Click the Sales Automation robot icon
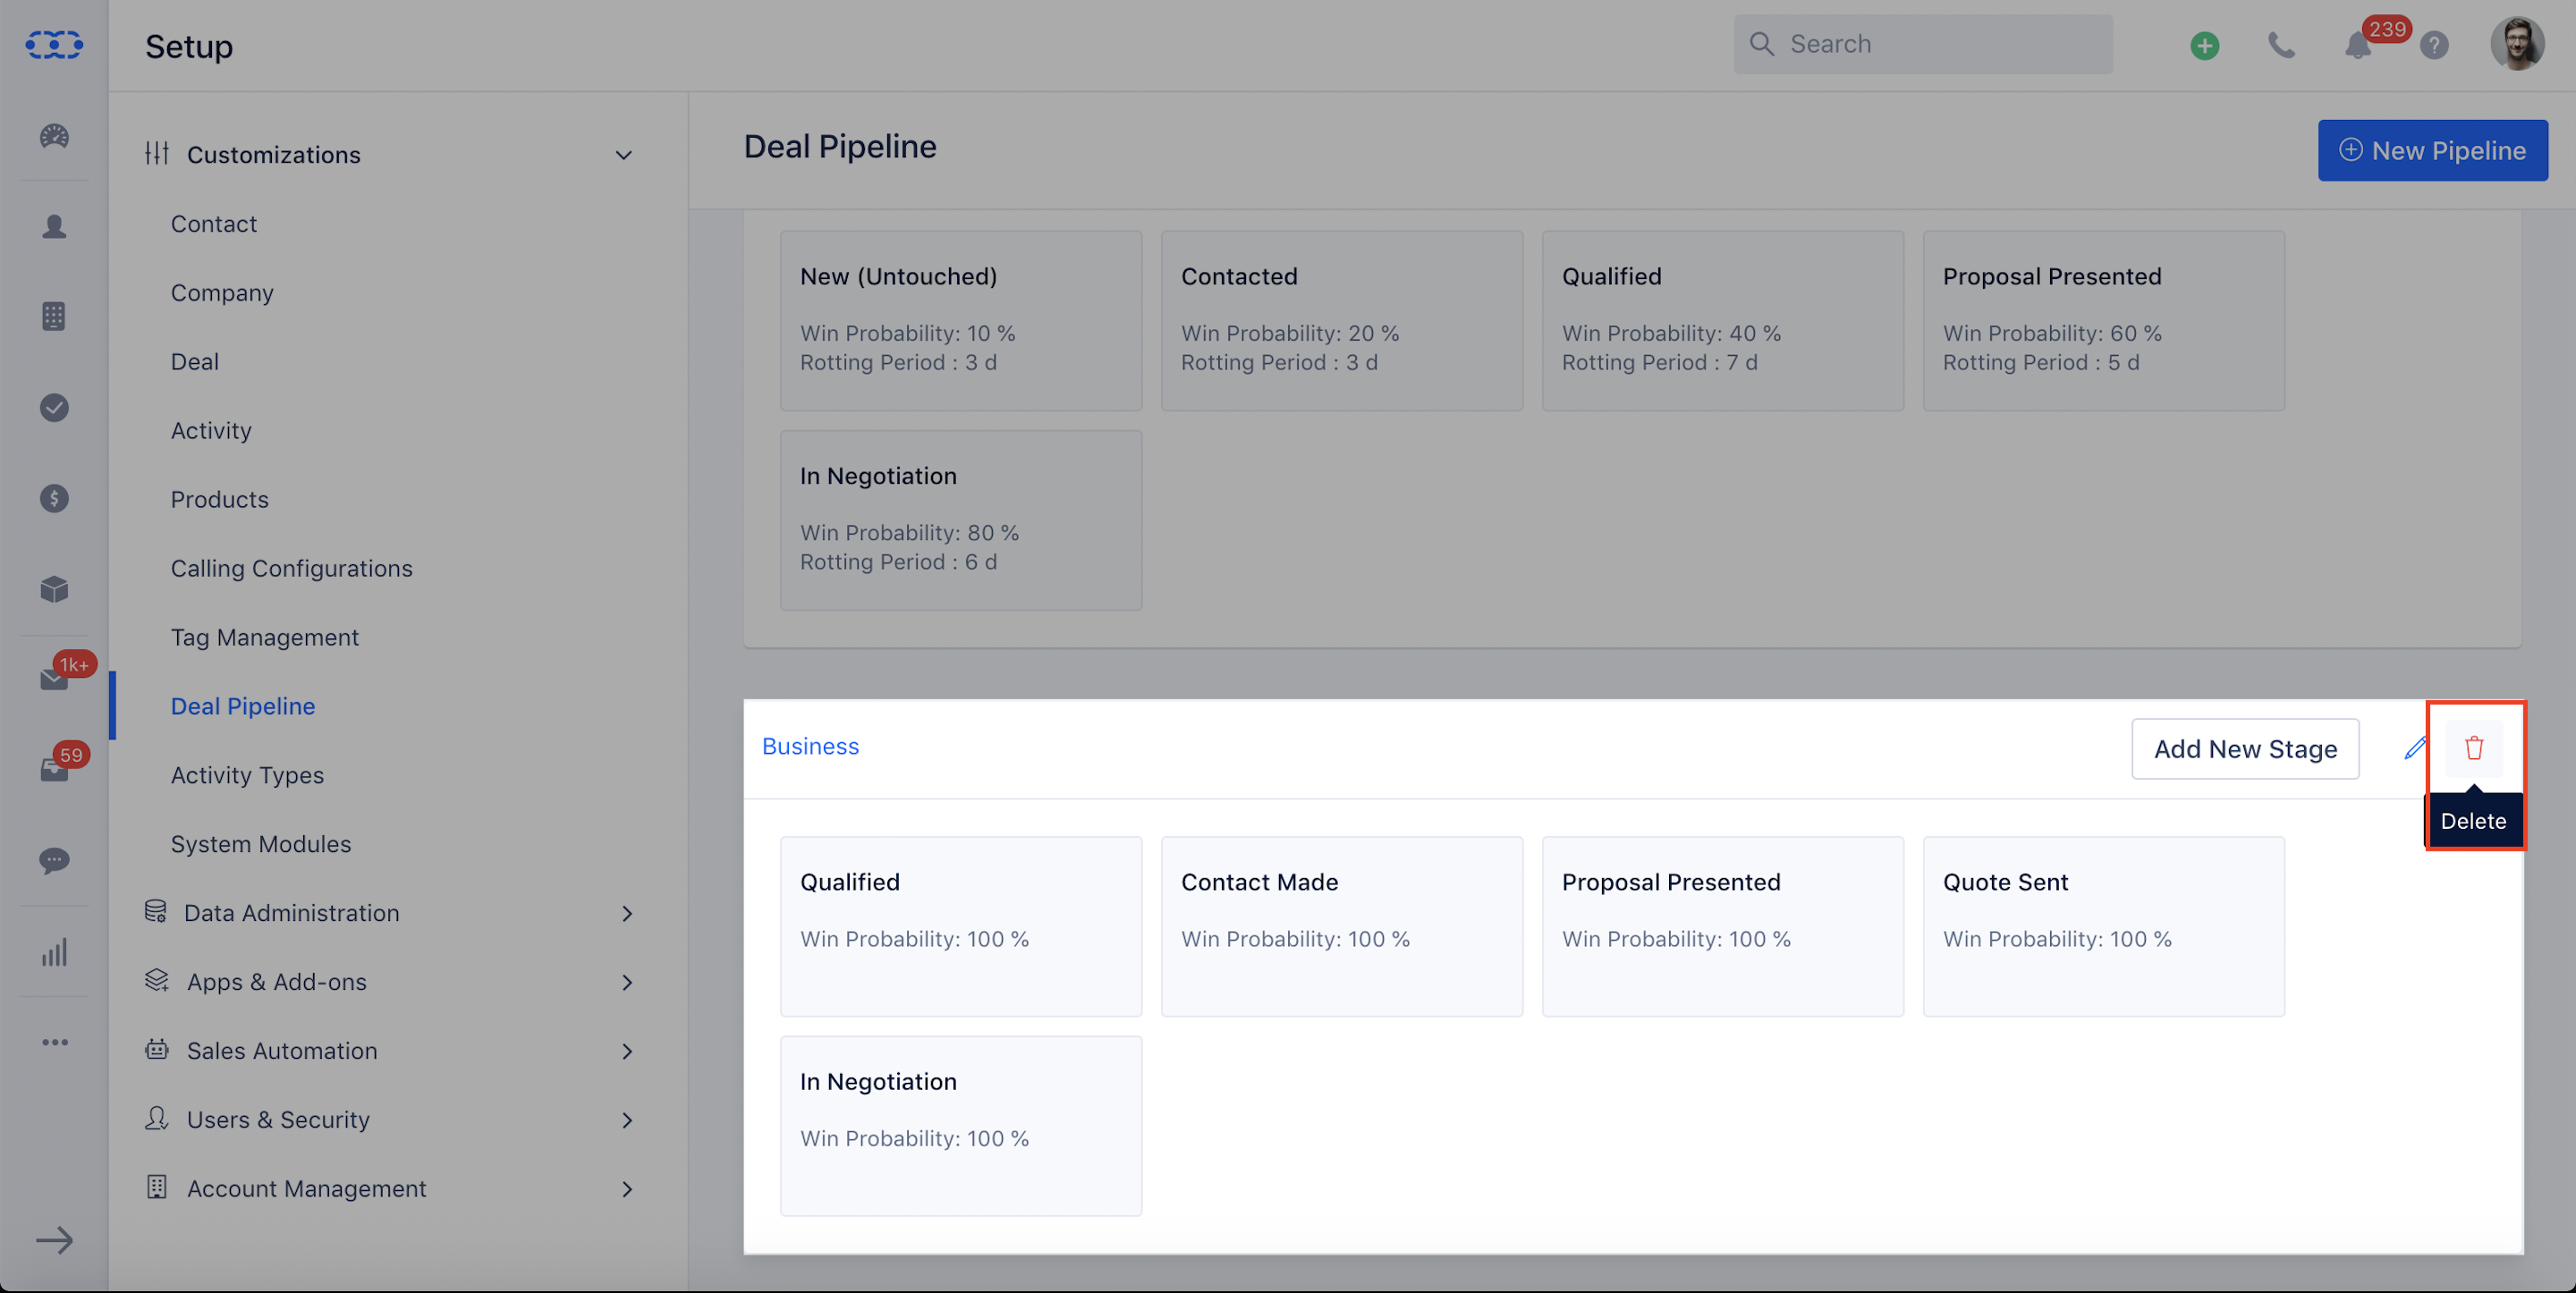The height and width of the screenshot is (1293, 2576). point(156,1049)
